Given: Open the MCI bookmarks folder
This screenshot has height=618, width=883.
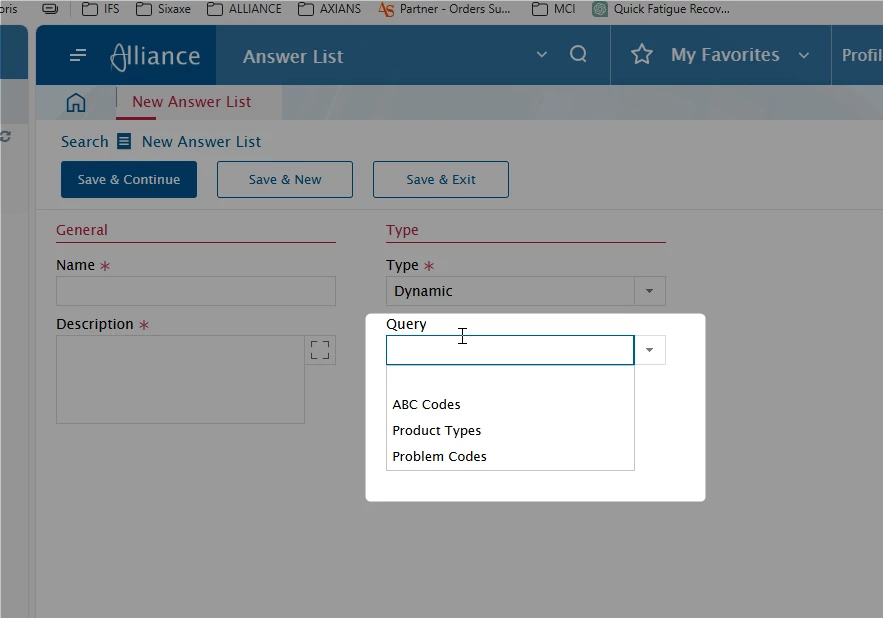Looking at the screenshot, I should [x=554, y=9].
